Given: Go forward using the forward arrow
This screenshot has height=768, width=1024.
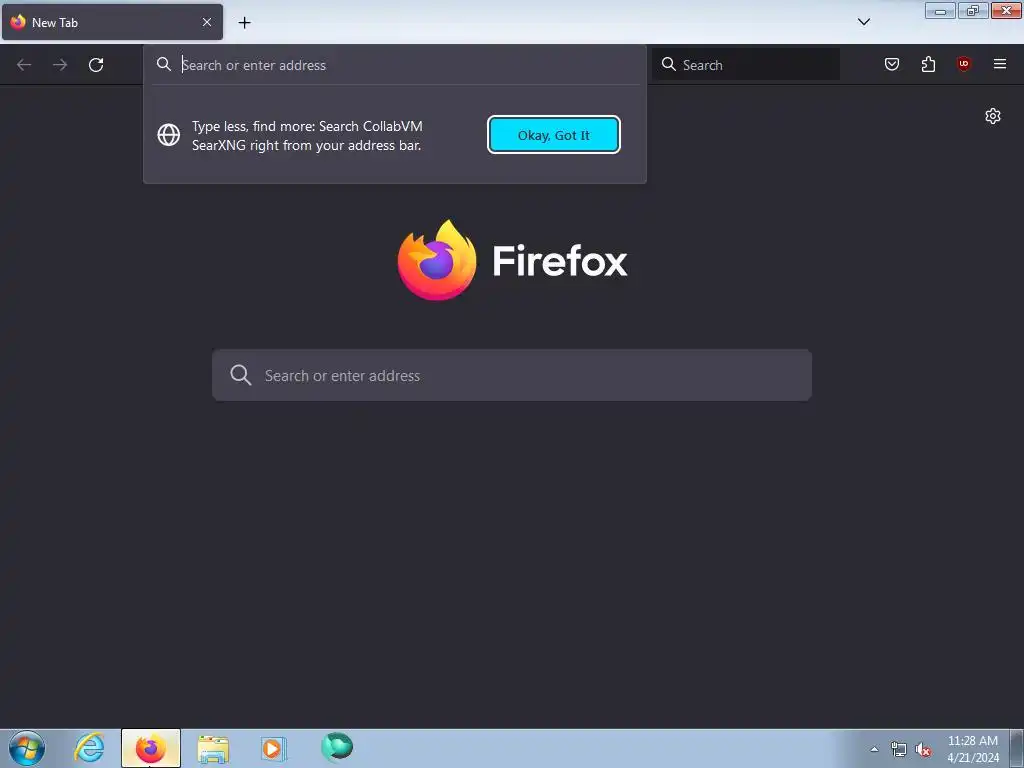Looking at the screenshot, I should [60, 65].
